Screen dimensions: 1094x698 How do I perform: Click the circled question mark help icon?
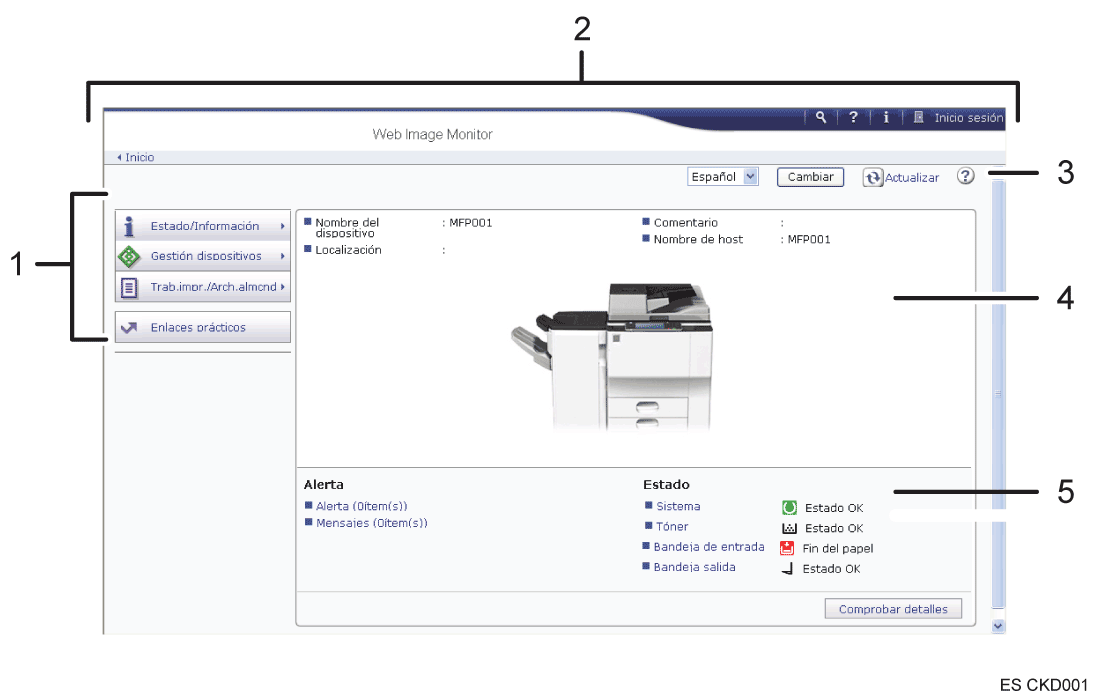click(965, 176)
